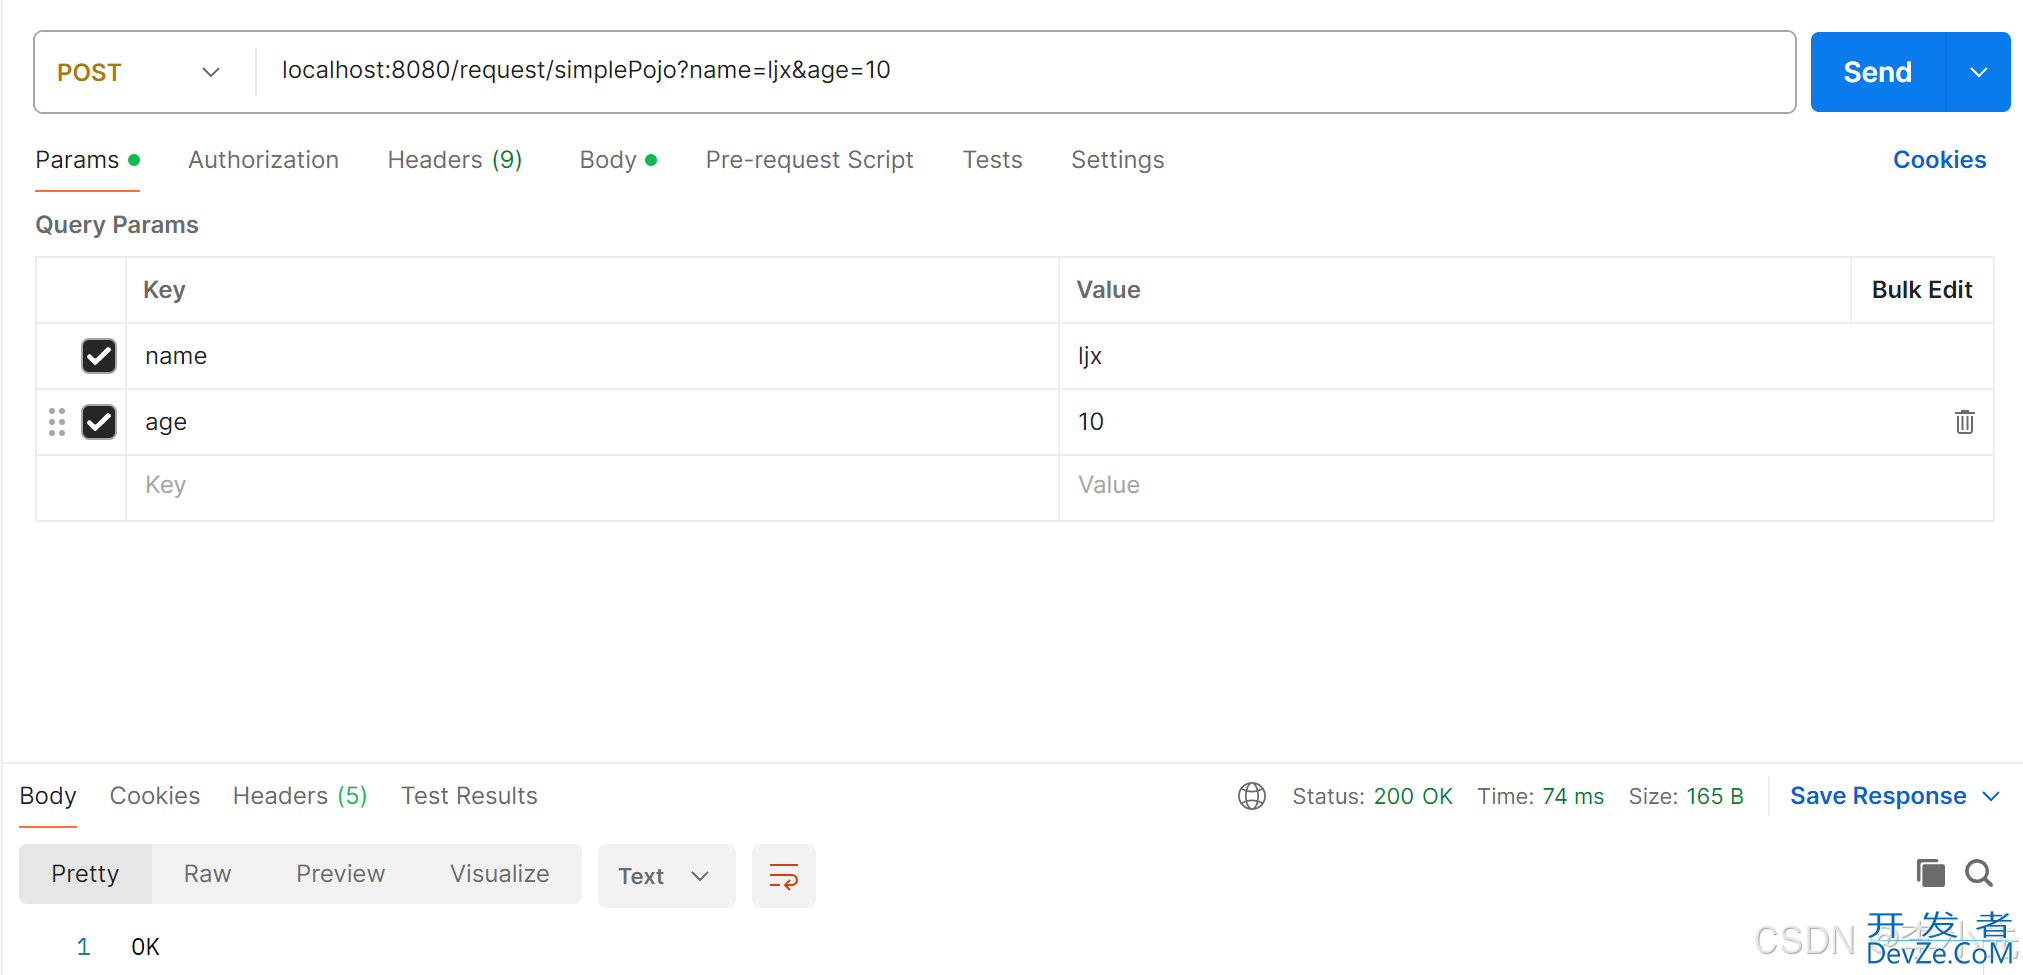The width and height of the screenshot is (2023, 975).
Task: Open the Settings tab
Action: 1117,160
